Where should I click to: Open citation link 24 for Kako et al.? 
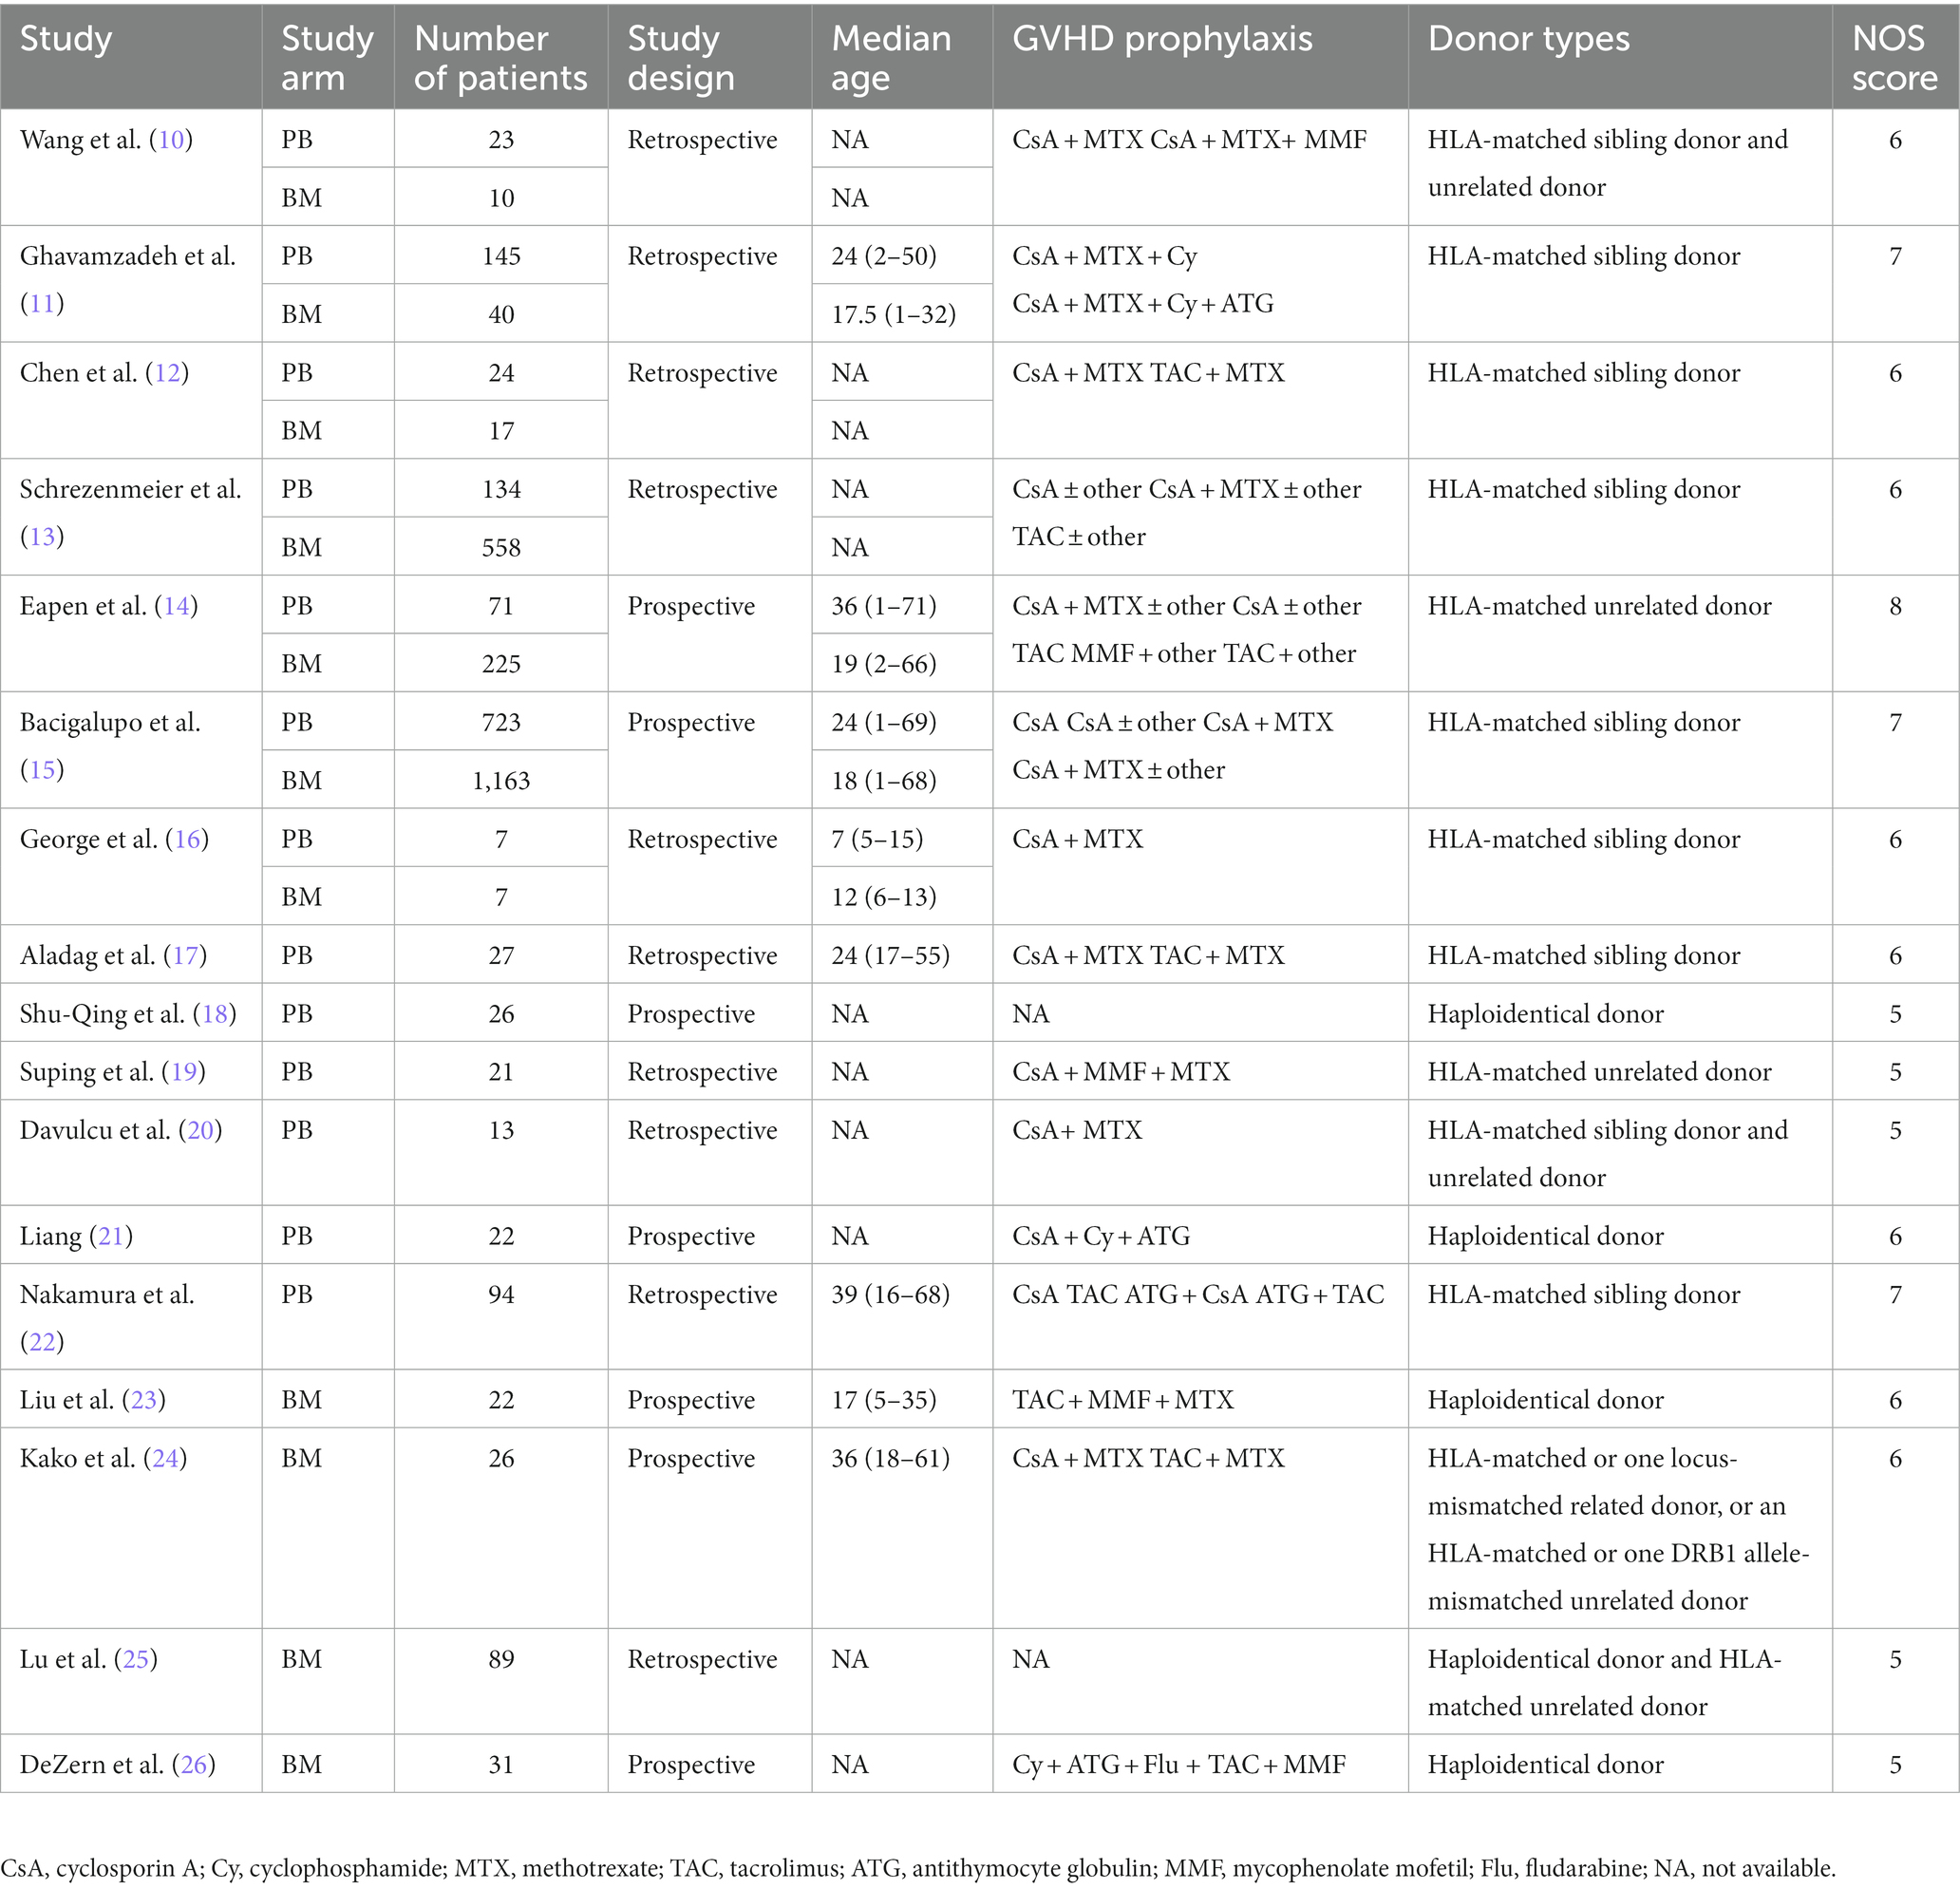[x=165, y=1458]
